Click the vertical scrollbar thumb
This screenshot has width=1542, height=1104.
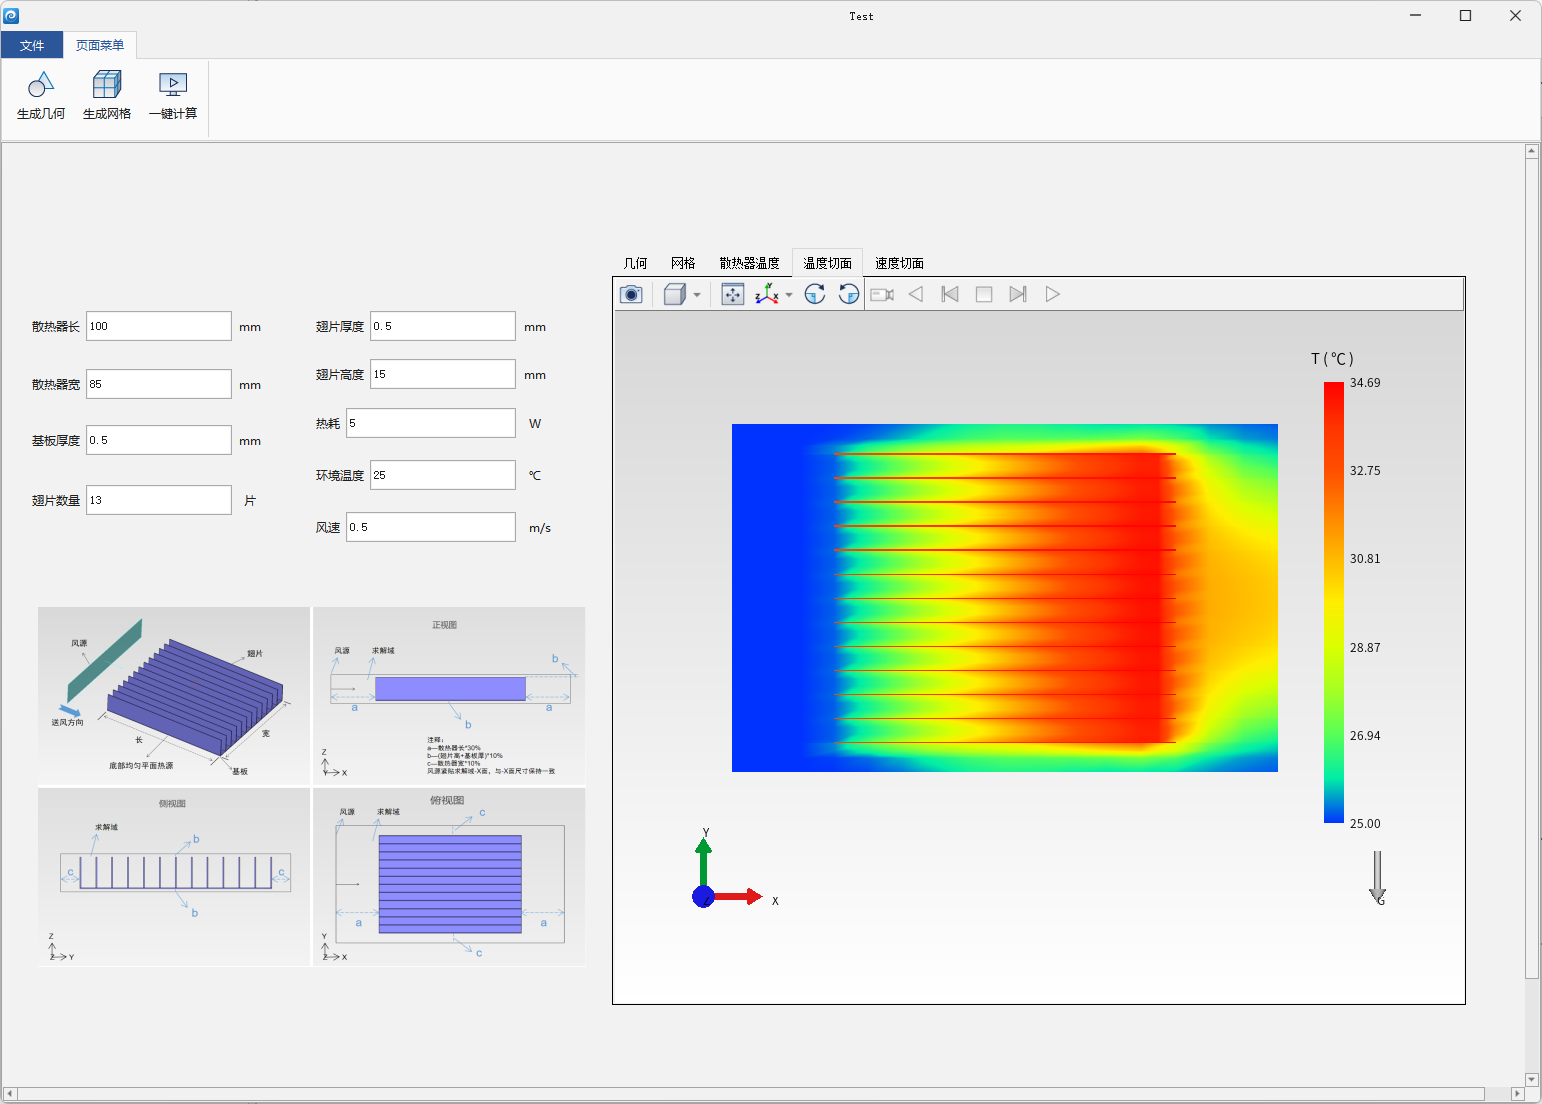(x=1532, y=568)
